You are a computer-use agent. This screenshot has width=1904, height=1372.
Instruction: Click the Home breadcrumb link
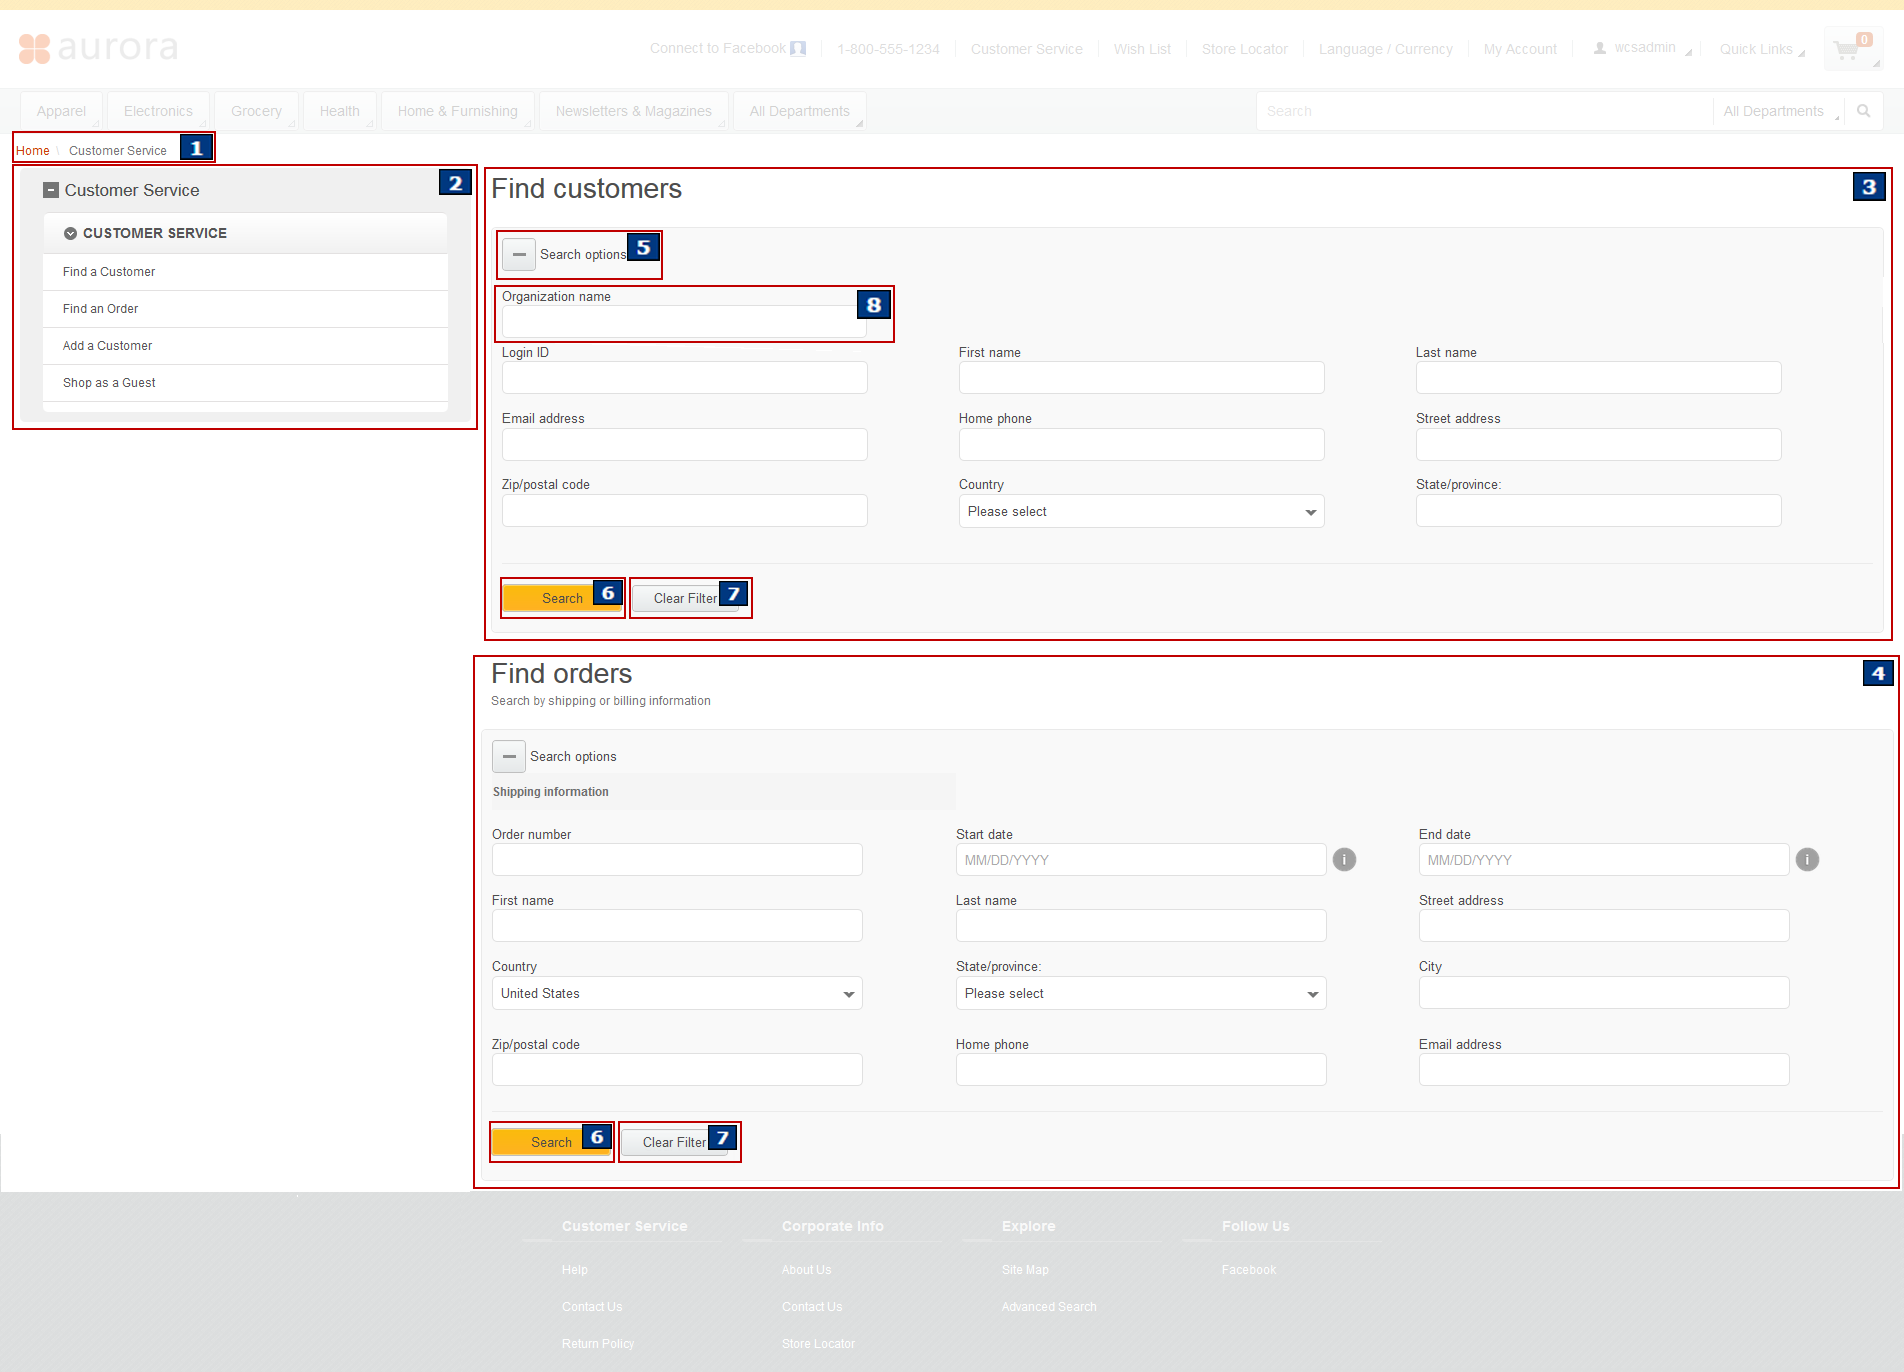click(x=33, y=151)
